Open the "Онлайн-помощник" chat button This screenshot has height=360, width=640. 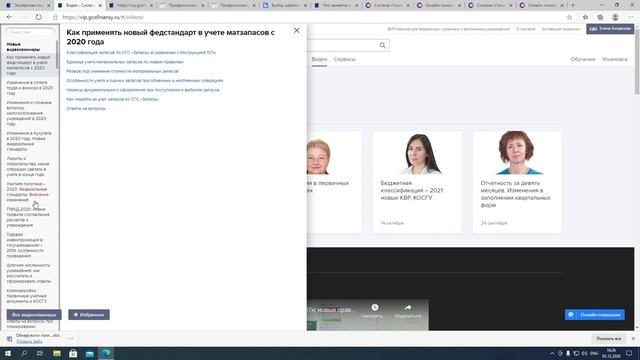point(595,315)
